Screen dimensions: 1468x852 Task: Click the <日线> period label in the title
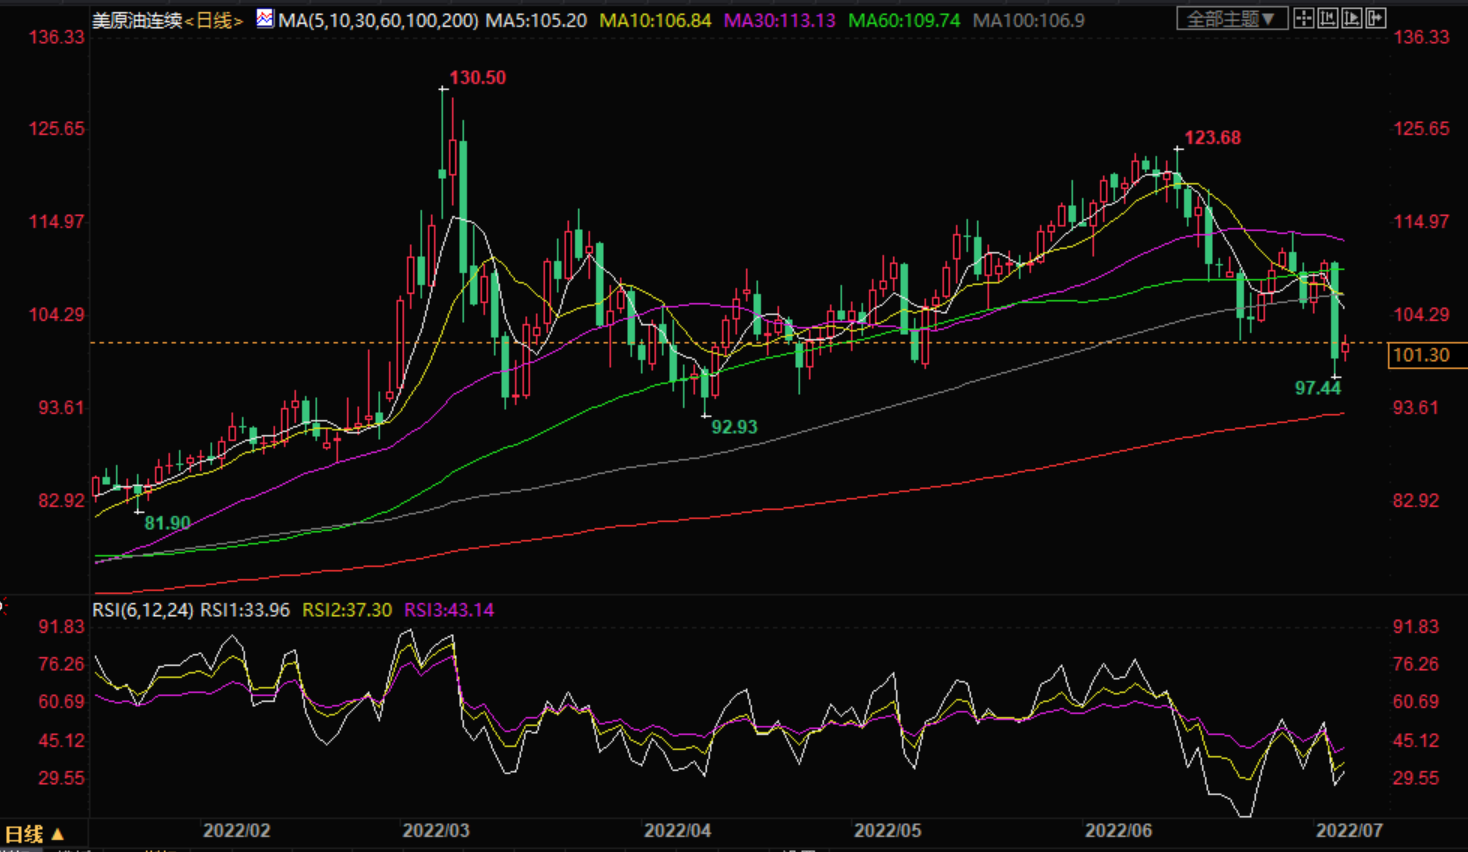click(x=213, y=20)
